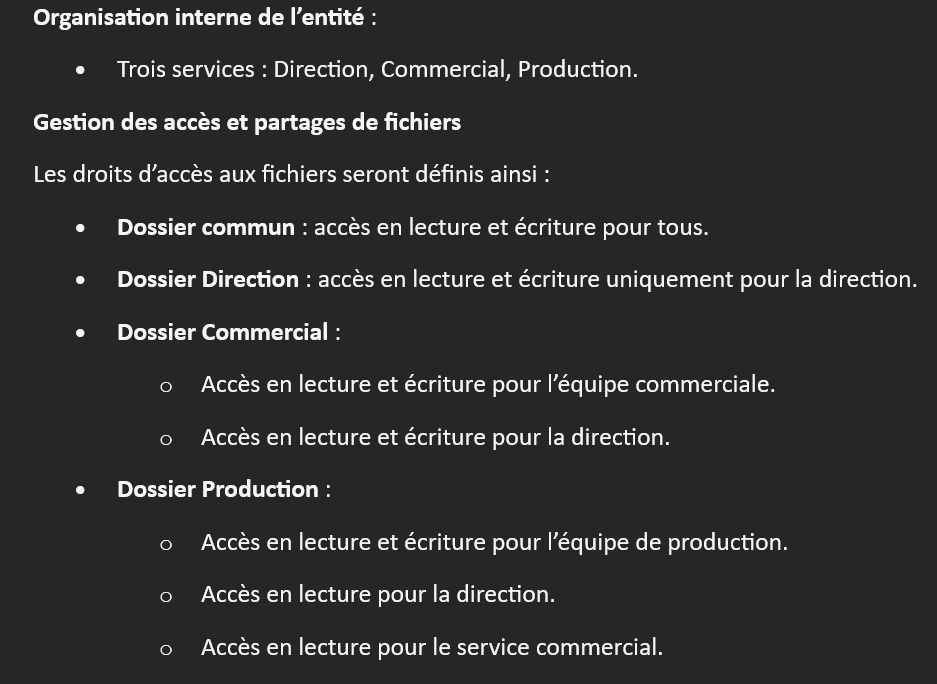Click the text "pour l'équipe commerciale"

coord(633,384)
